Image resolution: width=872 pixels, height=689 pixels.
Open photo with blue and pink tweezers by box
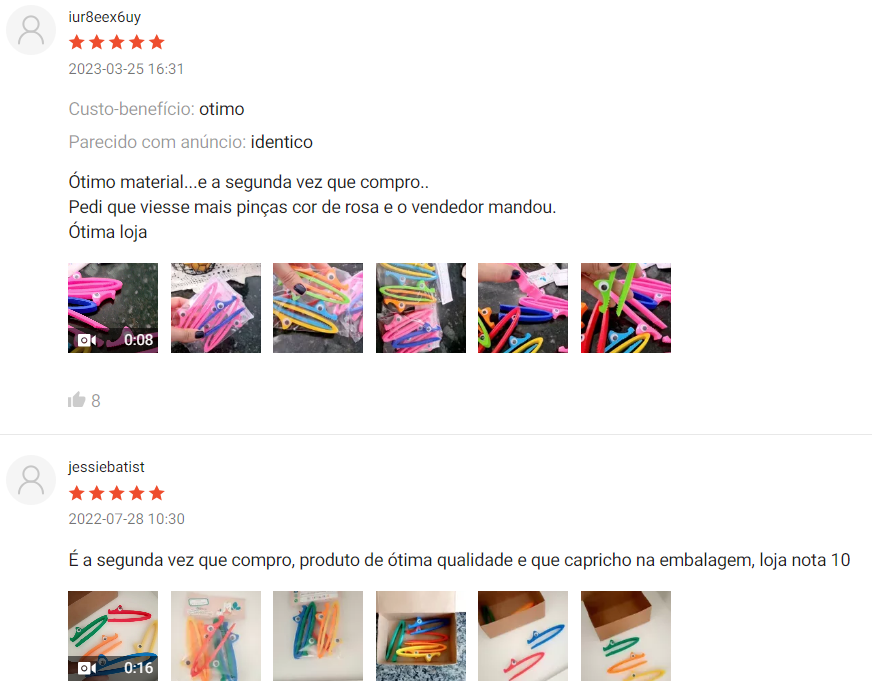coord(523,636)
